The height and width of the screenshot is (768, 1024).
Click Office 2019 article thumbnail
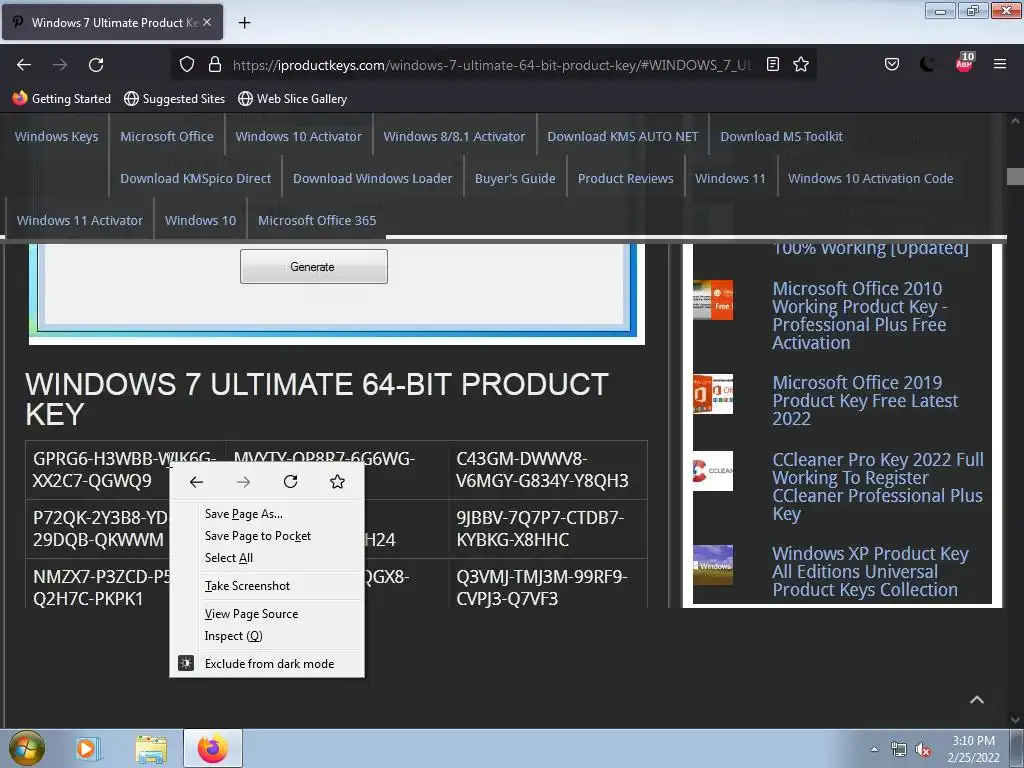[712, 394]
